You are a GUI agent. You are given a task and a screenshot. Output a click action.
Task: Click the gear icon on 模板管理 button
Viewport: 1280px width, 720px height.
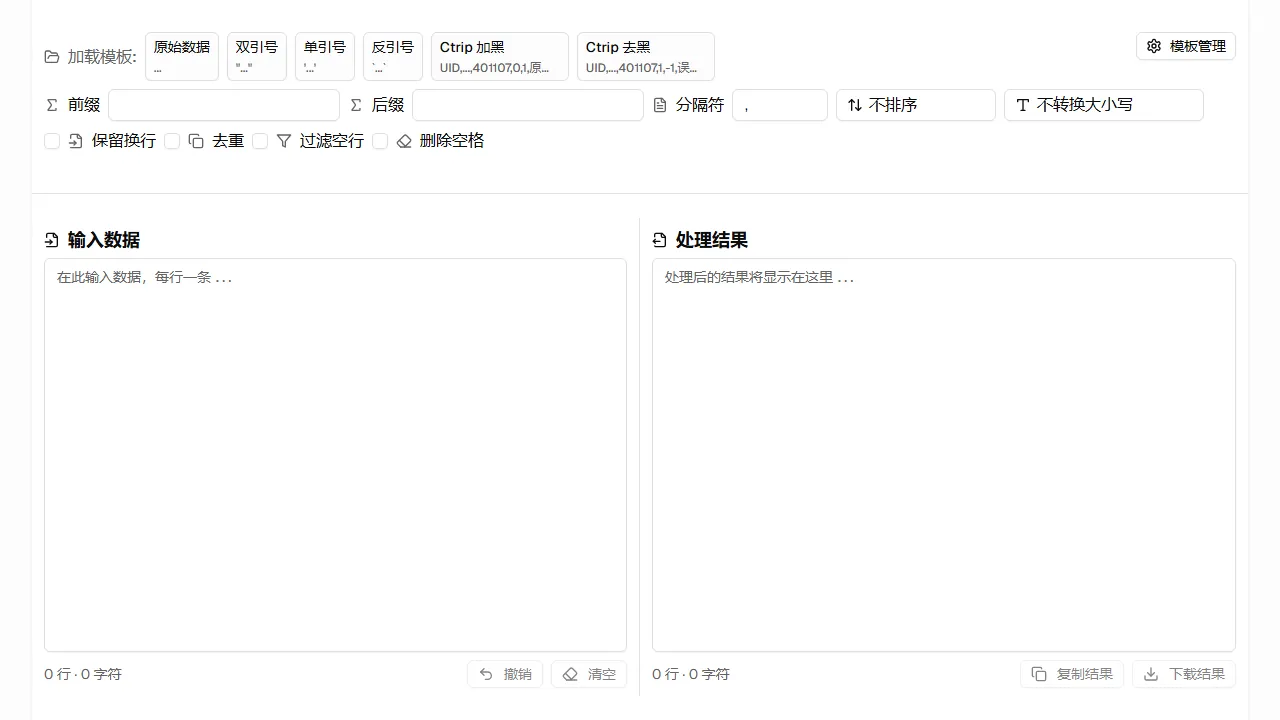point(1155,46)
